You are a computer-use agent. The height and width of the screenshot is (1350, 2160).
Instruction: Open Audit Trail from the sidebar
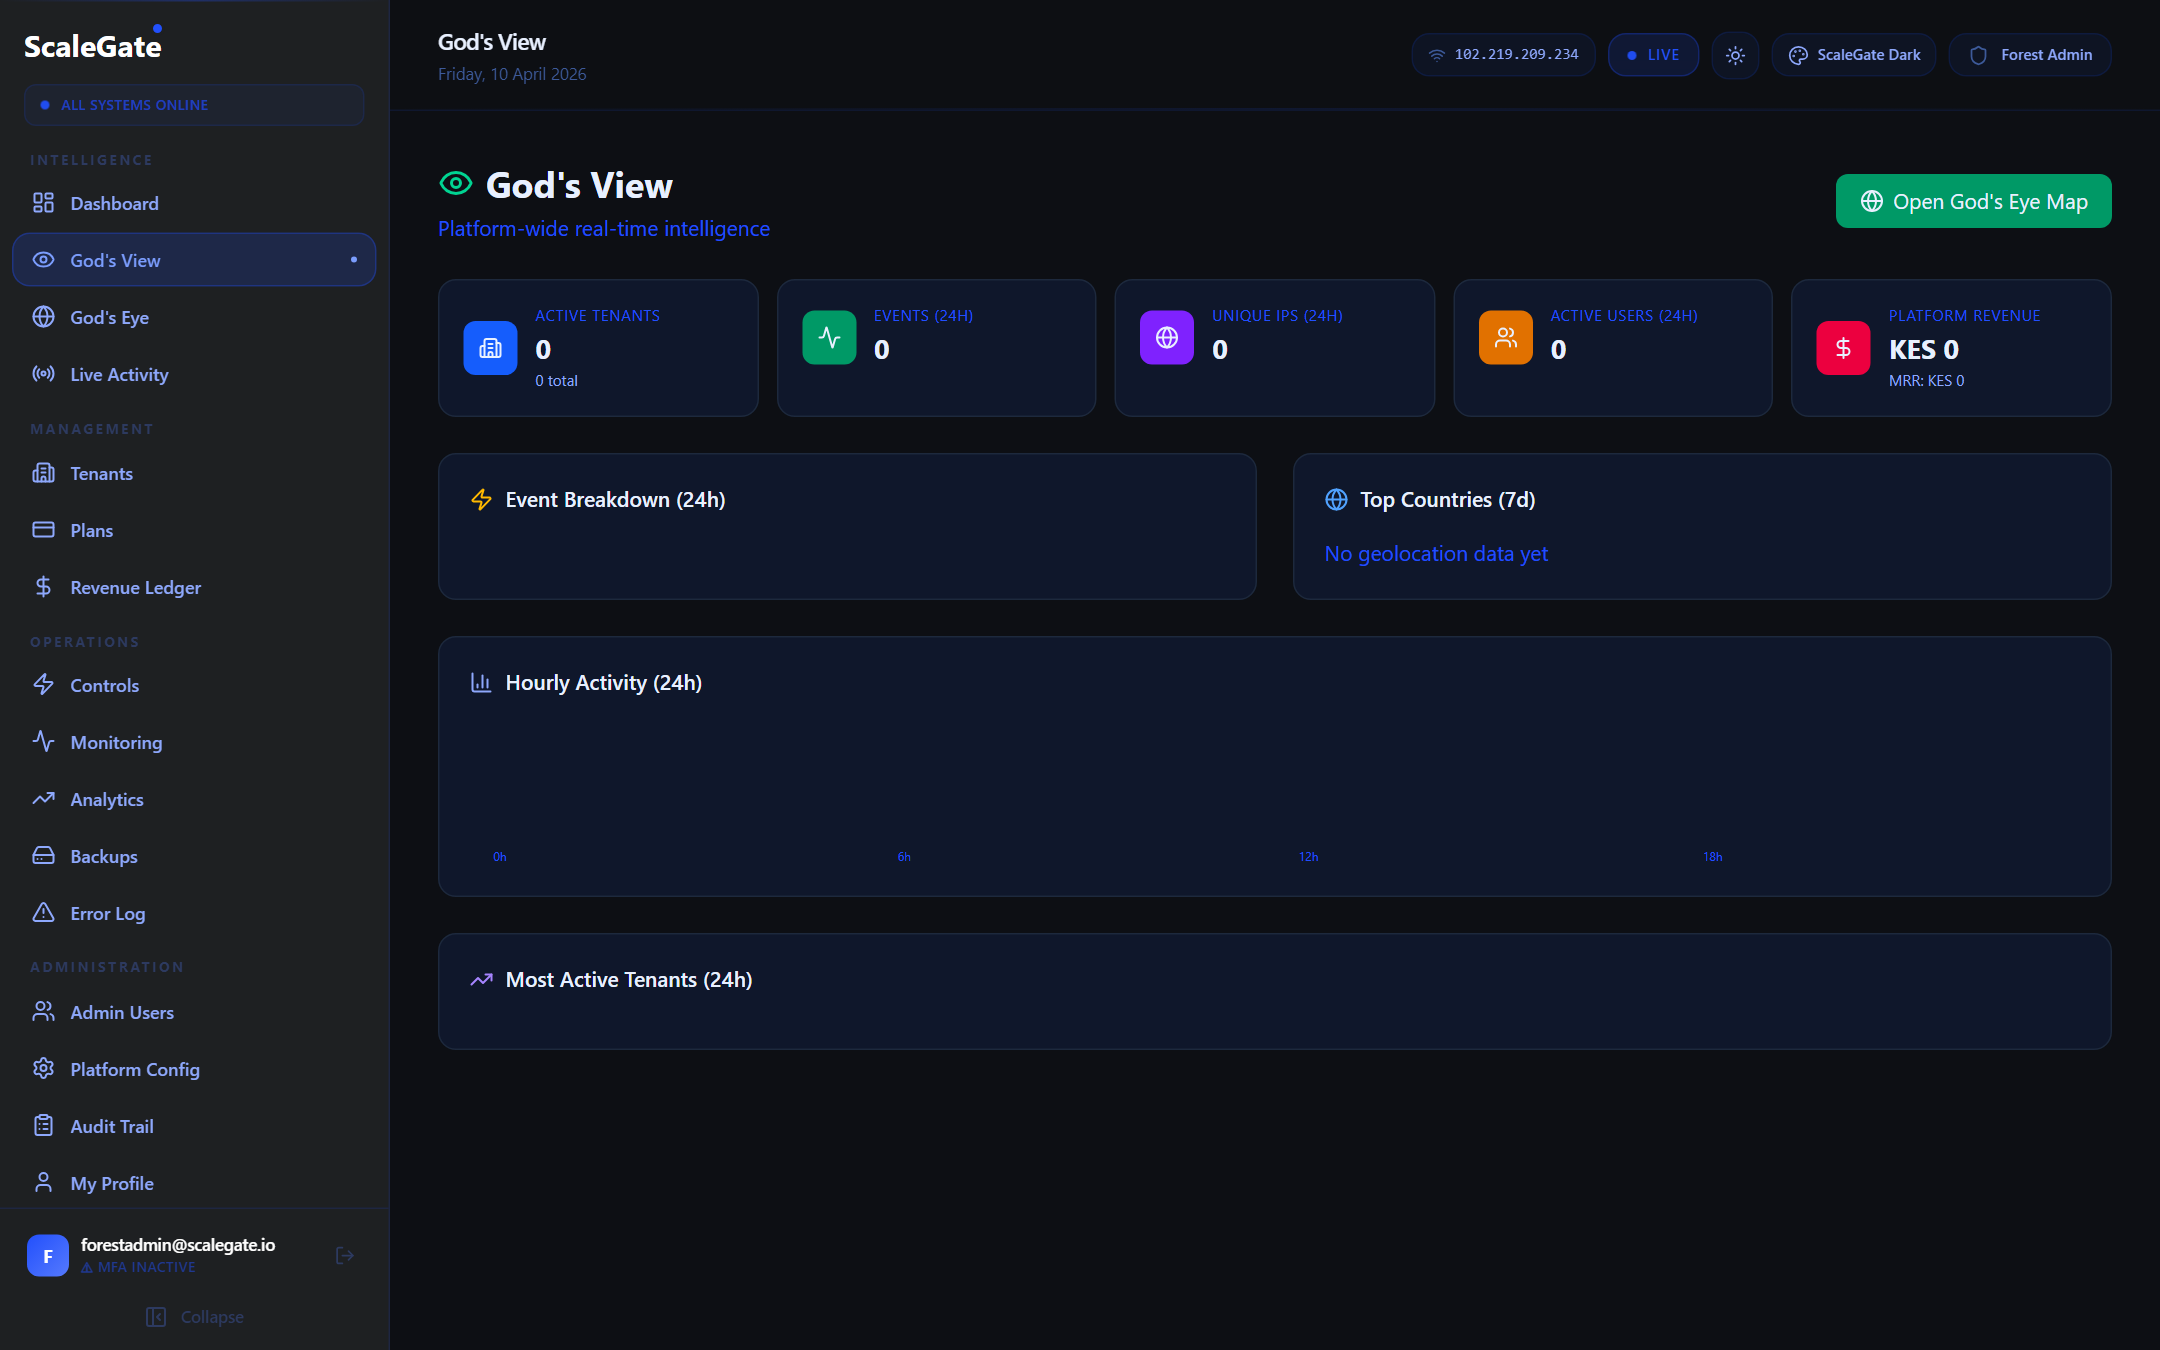(x=112, y=1127)
